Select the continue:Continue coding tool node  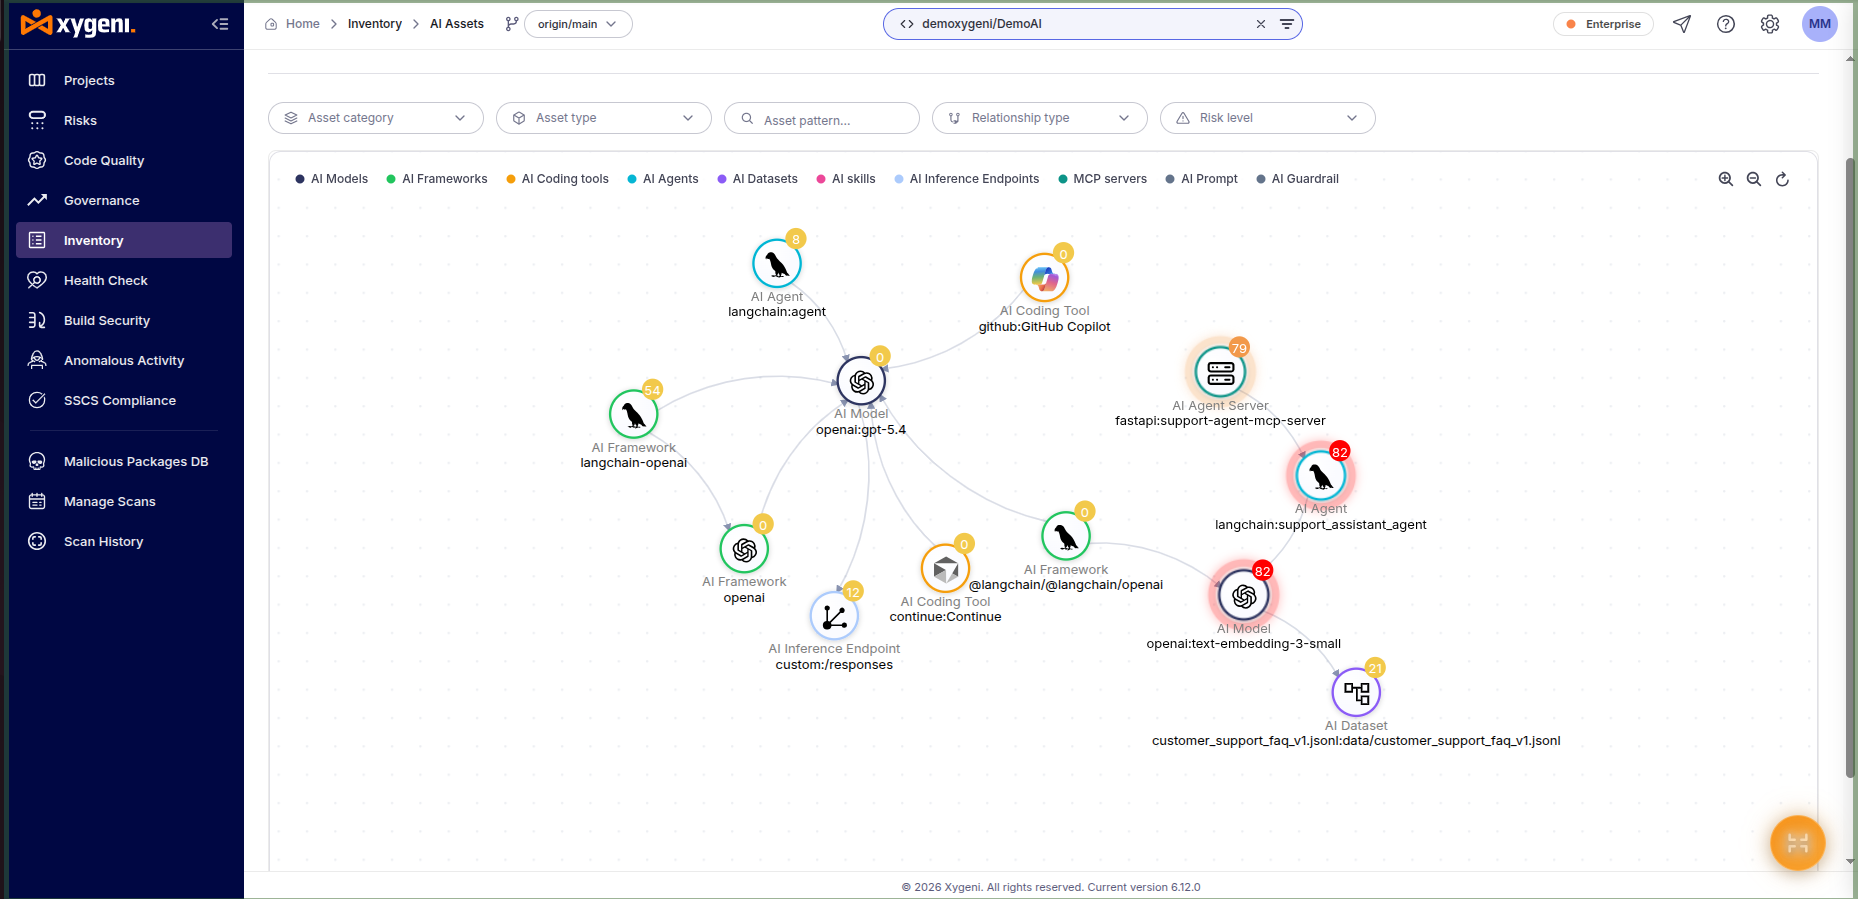(945, 569)
